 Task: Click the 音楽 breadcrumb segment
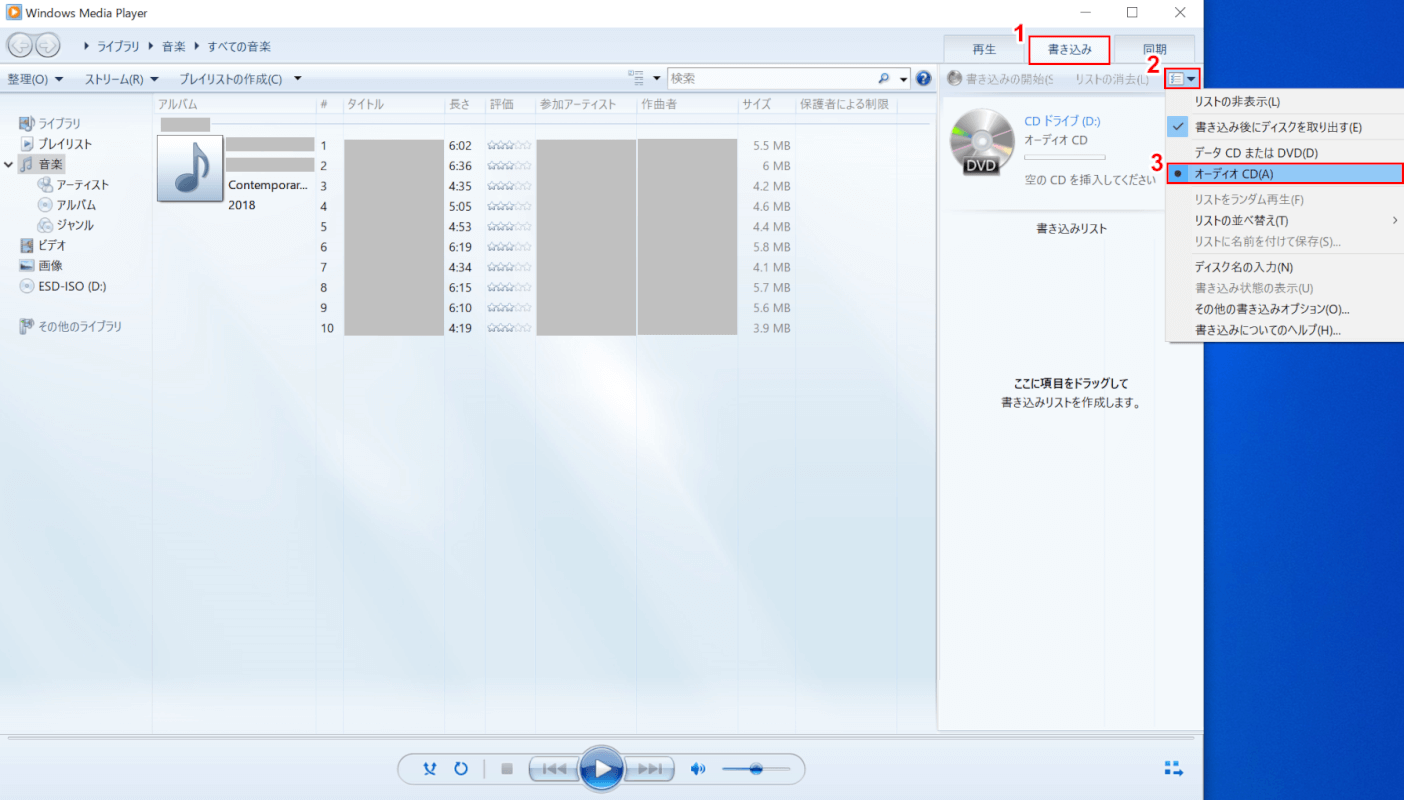coord(173,46)
